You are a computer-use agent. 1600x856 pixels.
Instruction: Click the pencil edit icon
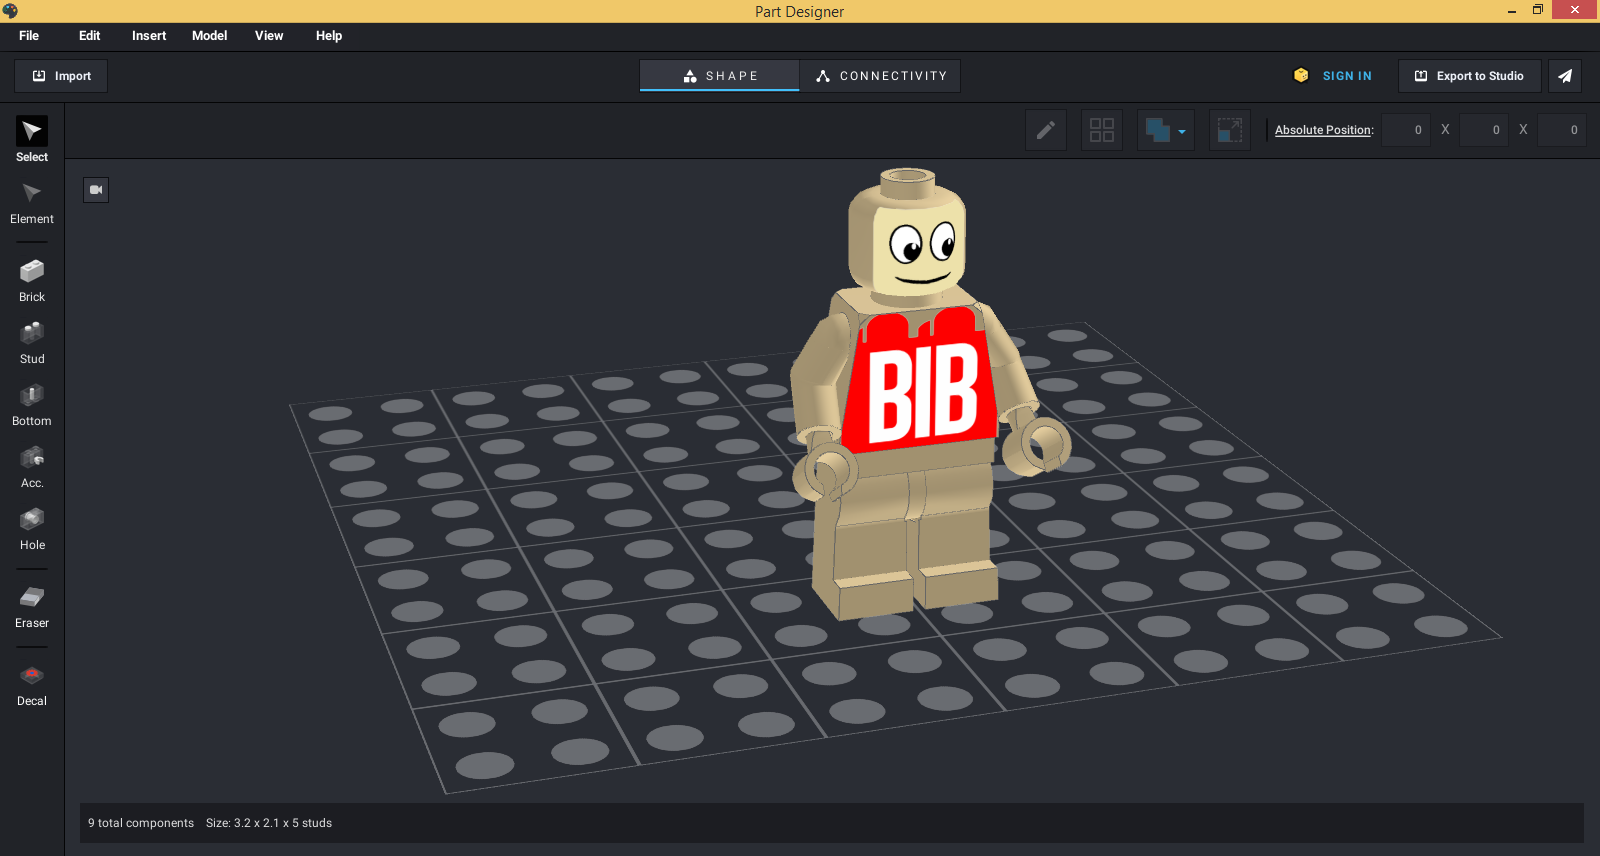pyautogui.click(x=1046, y=130)
